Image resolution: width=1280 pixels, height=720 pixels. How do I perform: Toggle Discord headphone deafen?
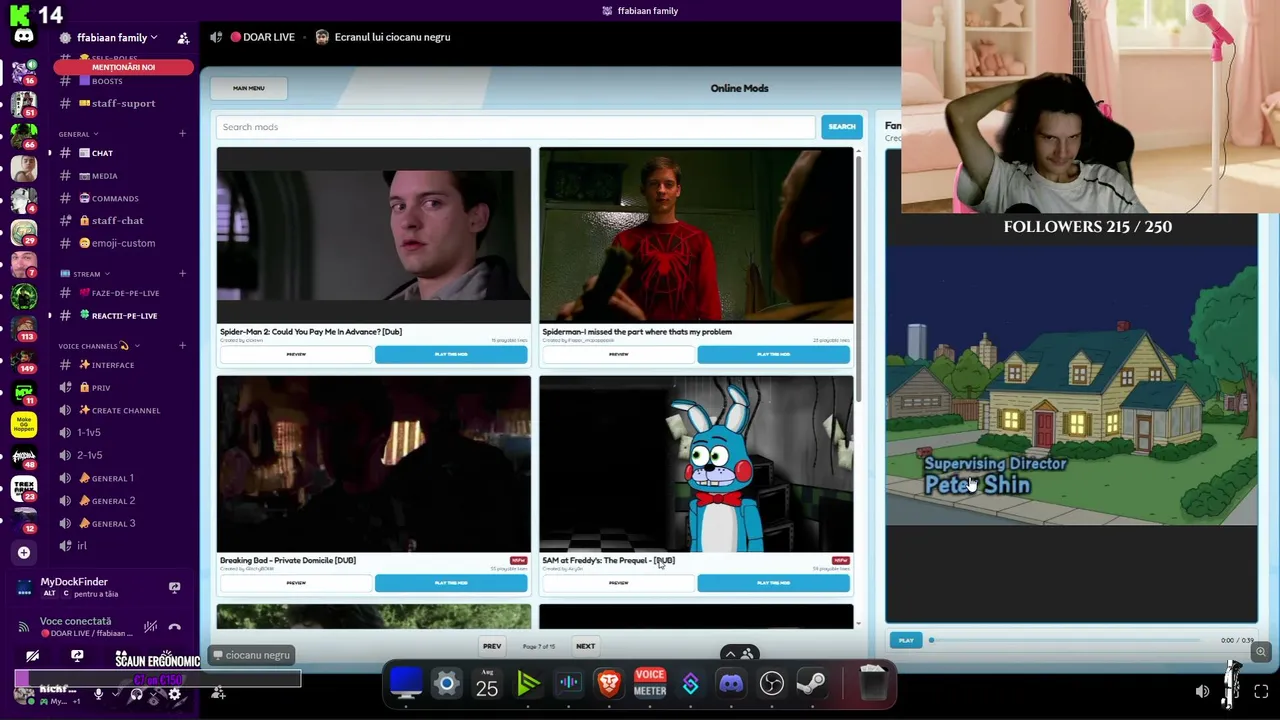click(136, 694)
